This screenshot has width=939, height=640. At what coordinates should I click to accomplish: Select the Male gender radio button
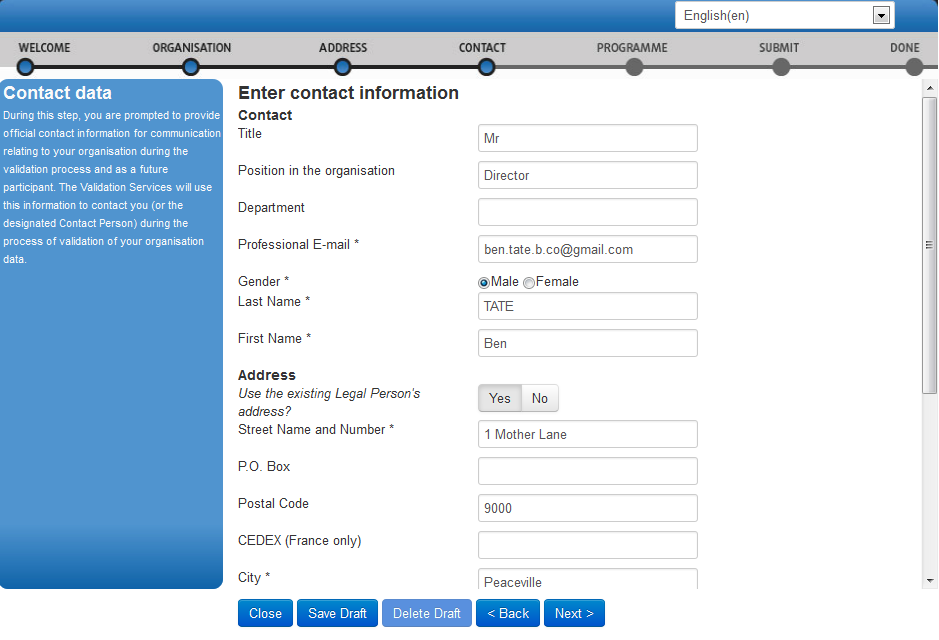tap(484, 283)
